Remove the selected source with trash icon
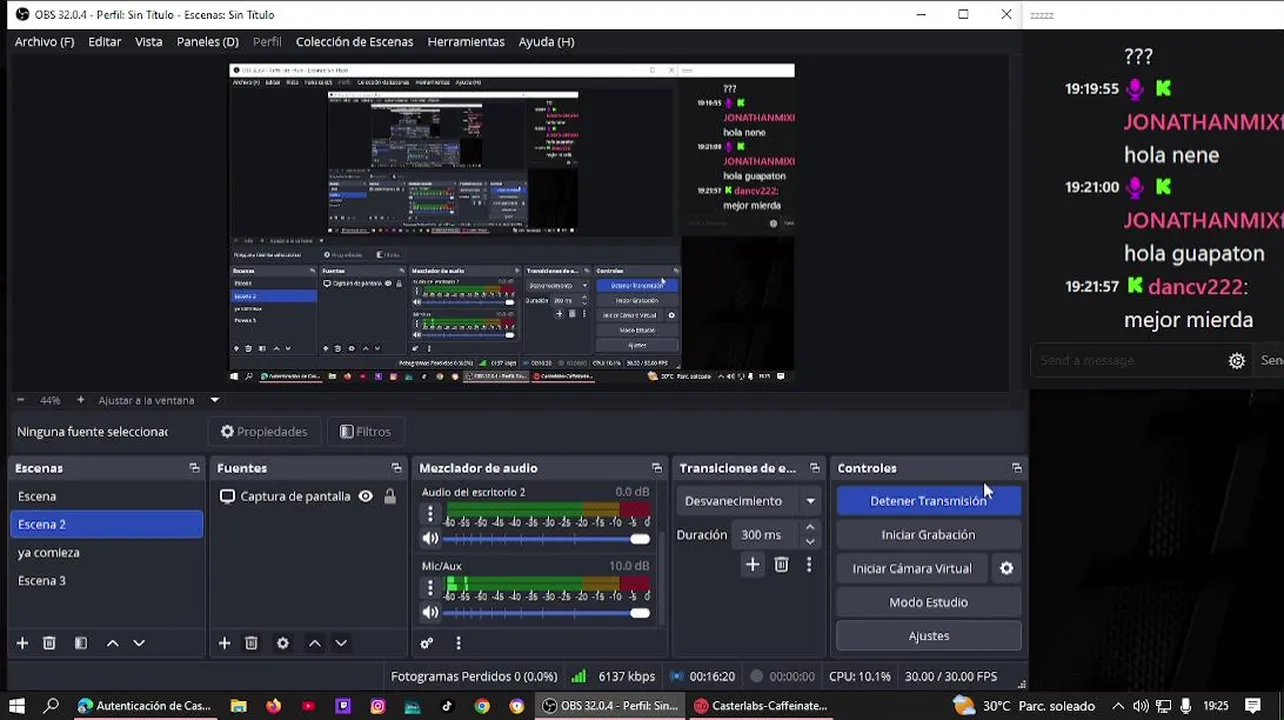Image resolution: width=1284 pixels, height=720 pixels. 251,643
